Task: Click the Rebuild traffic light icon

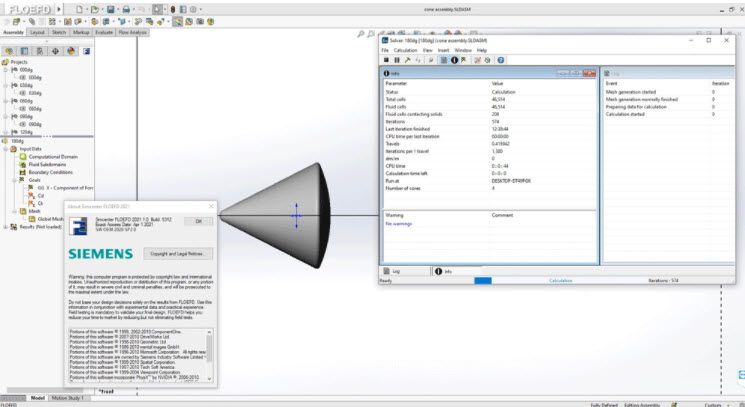Action: pyautogui.click(x=173, y=9)
